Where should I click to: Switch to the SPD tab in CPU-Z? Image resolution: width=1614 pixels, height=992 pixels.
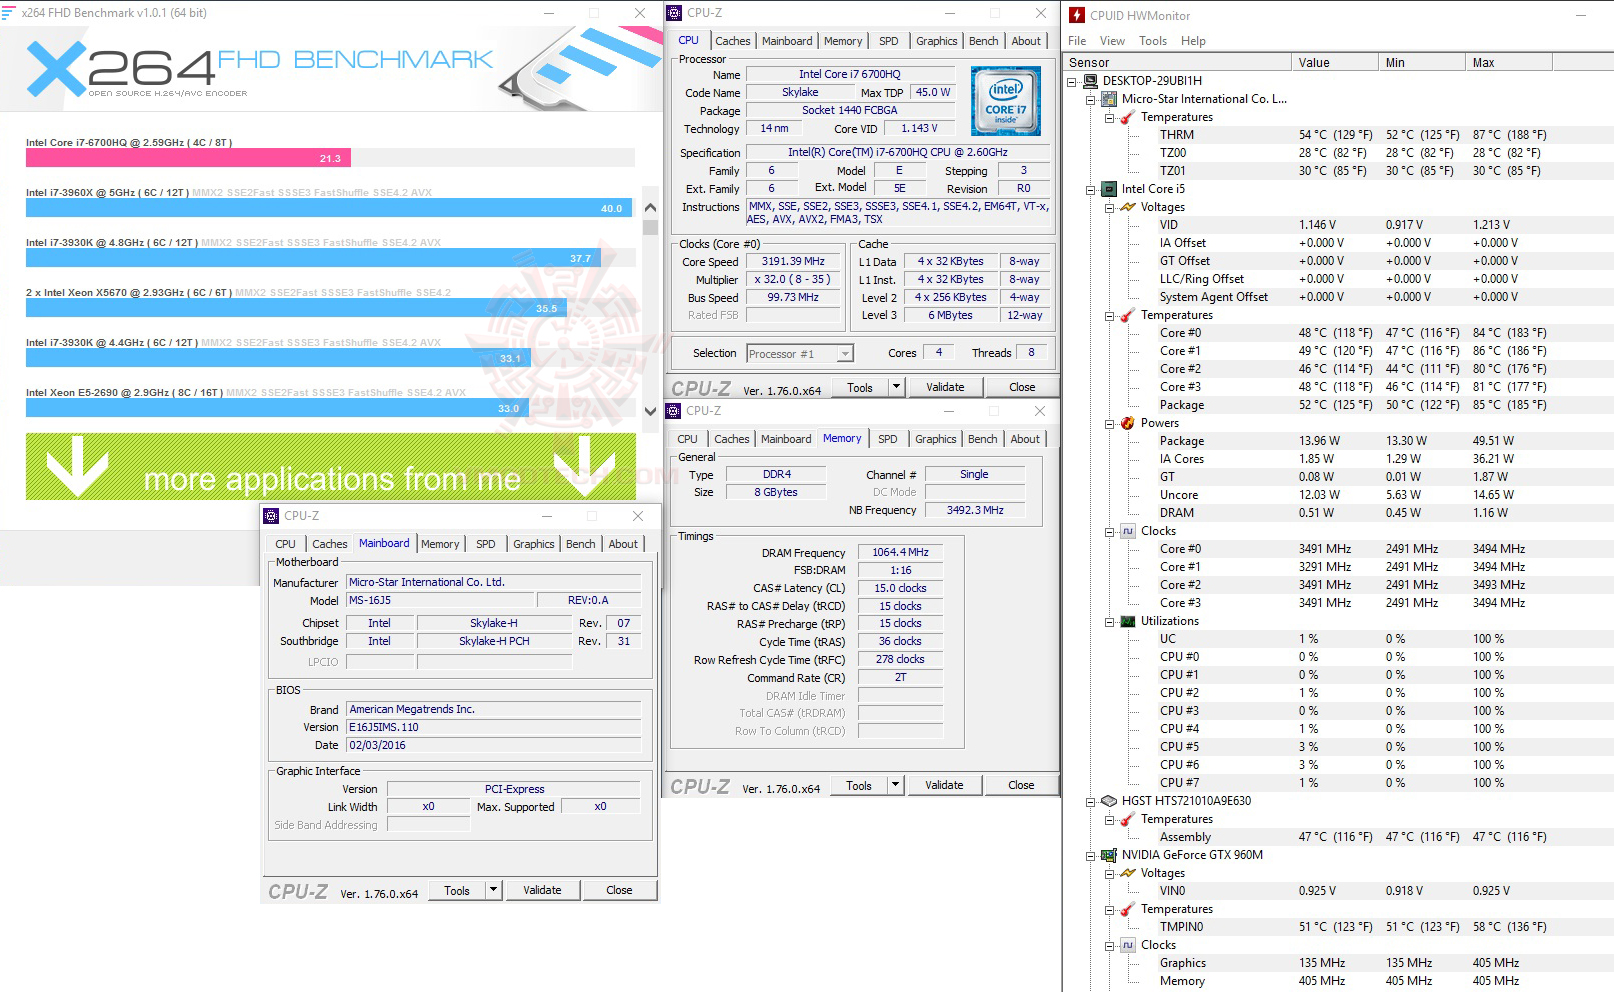888,40
